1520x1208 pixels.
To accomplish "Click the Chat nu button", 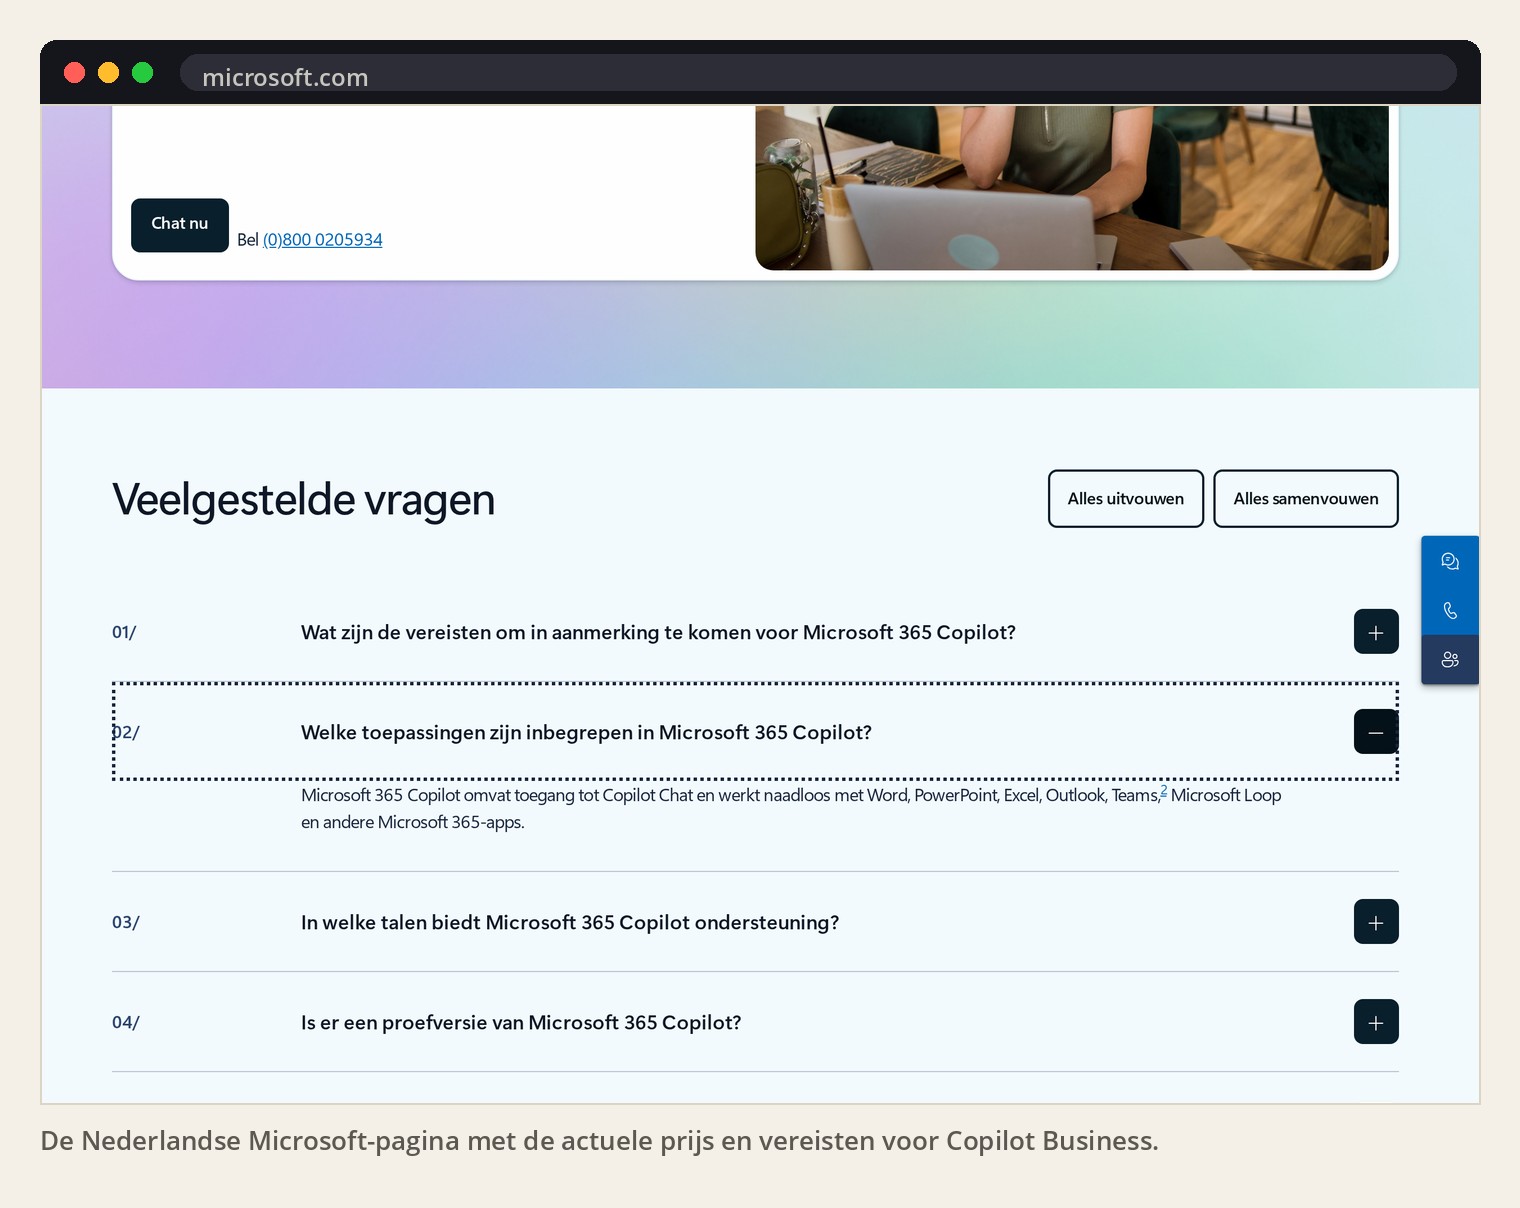I will coord(180,225).
